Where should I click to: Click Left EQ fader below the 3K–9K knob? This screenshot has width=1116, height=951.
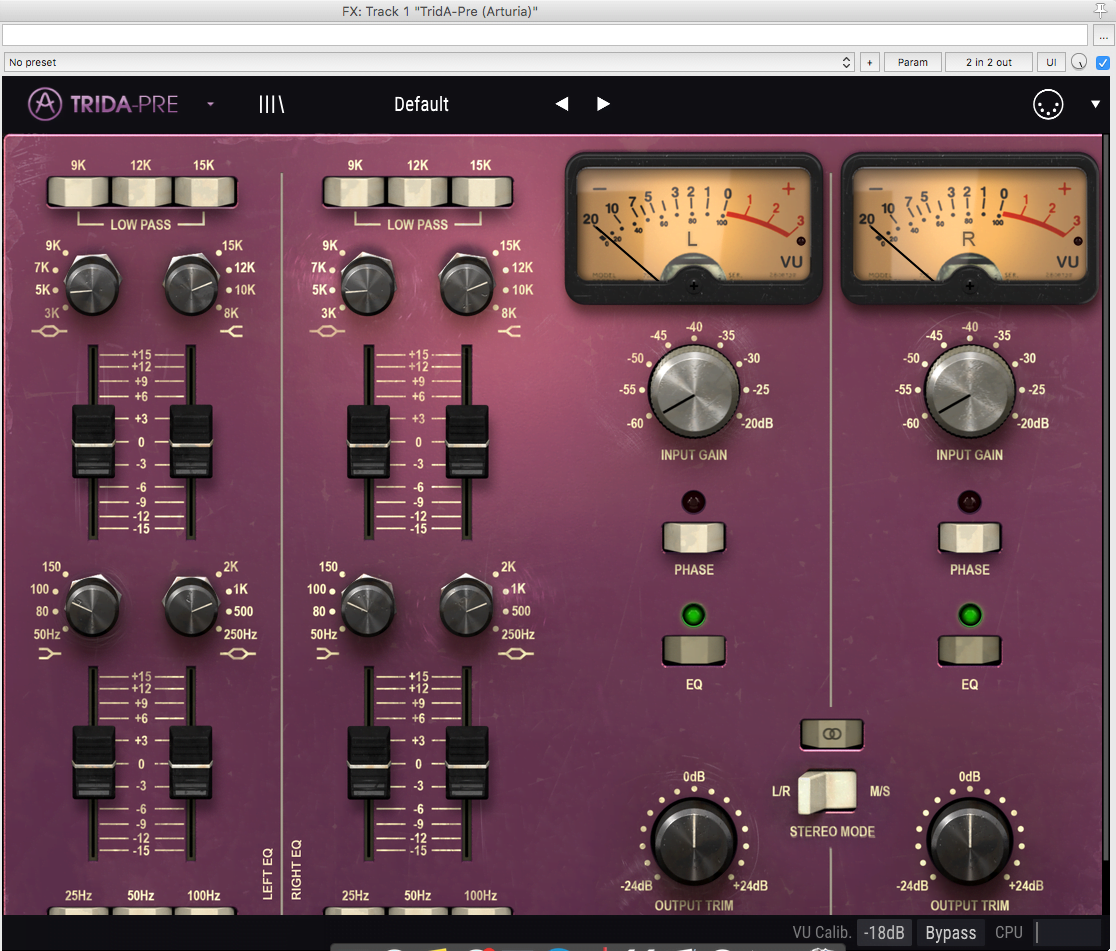tap(93, 441)
